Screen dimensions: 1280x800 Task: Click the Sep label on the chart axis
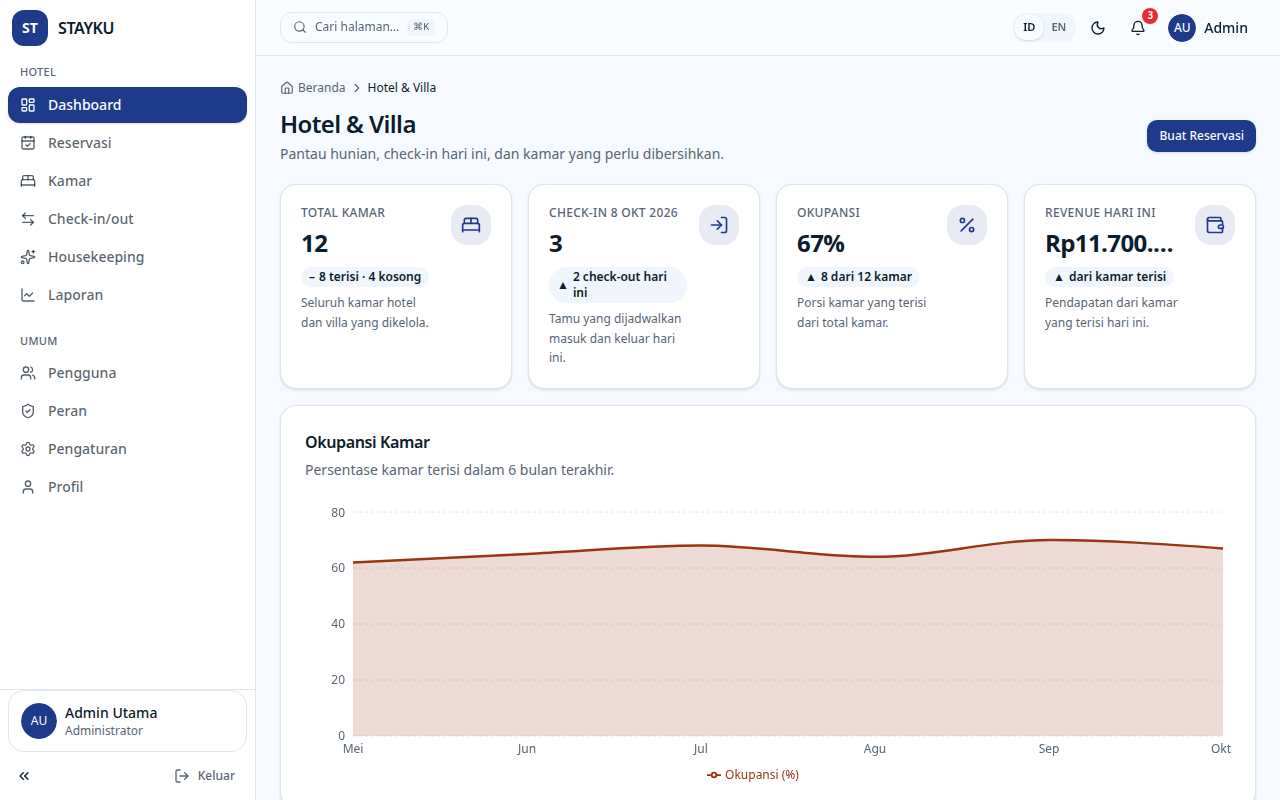1048,749
